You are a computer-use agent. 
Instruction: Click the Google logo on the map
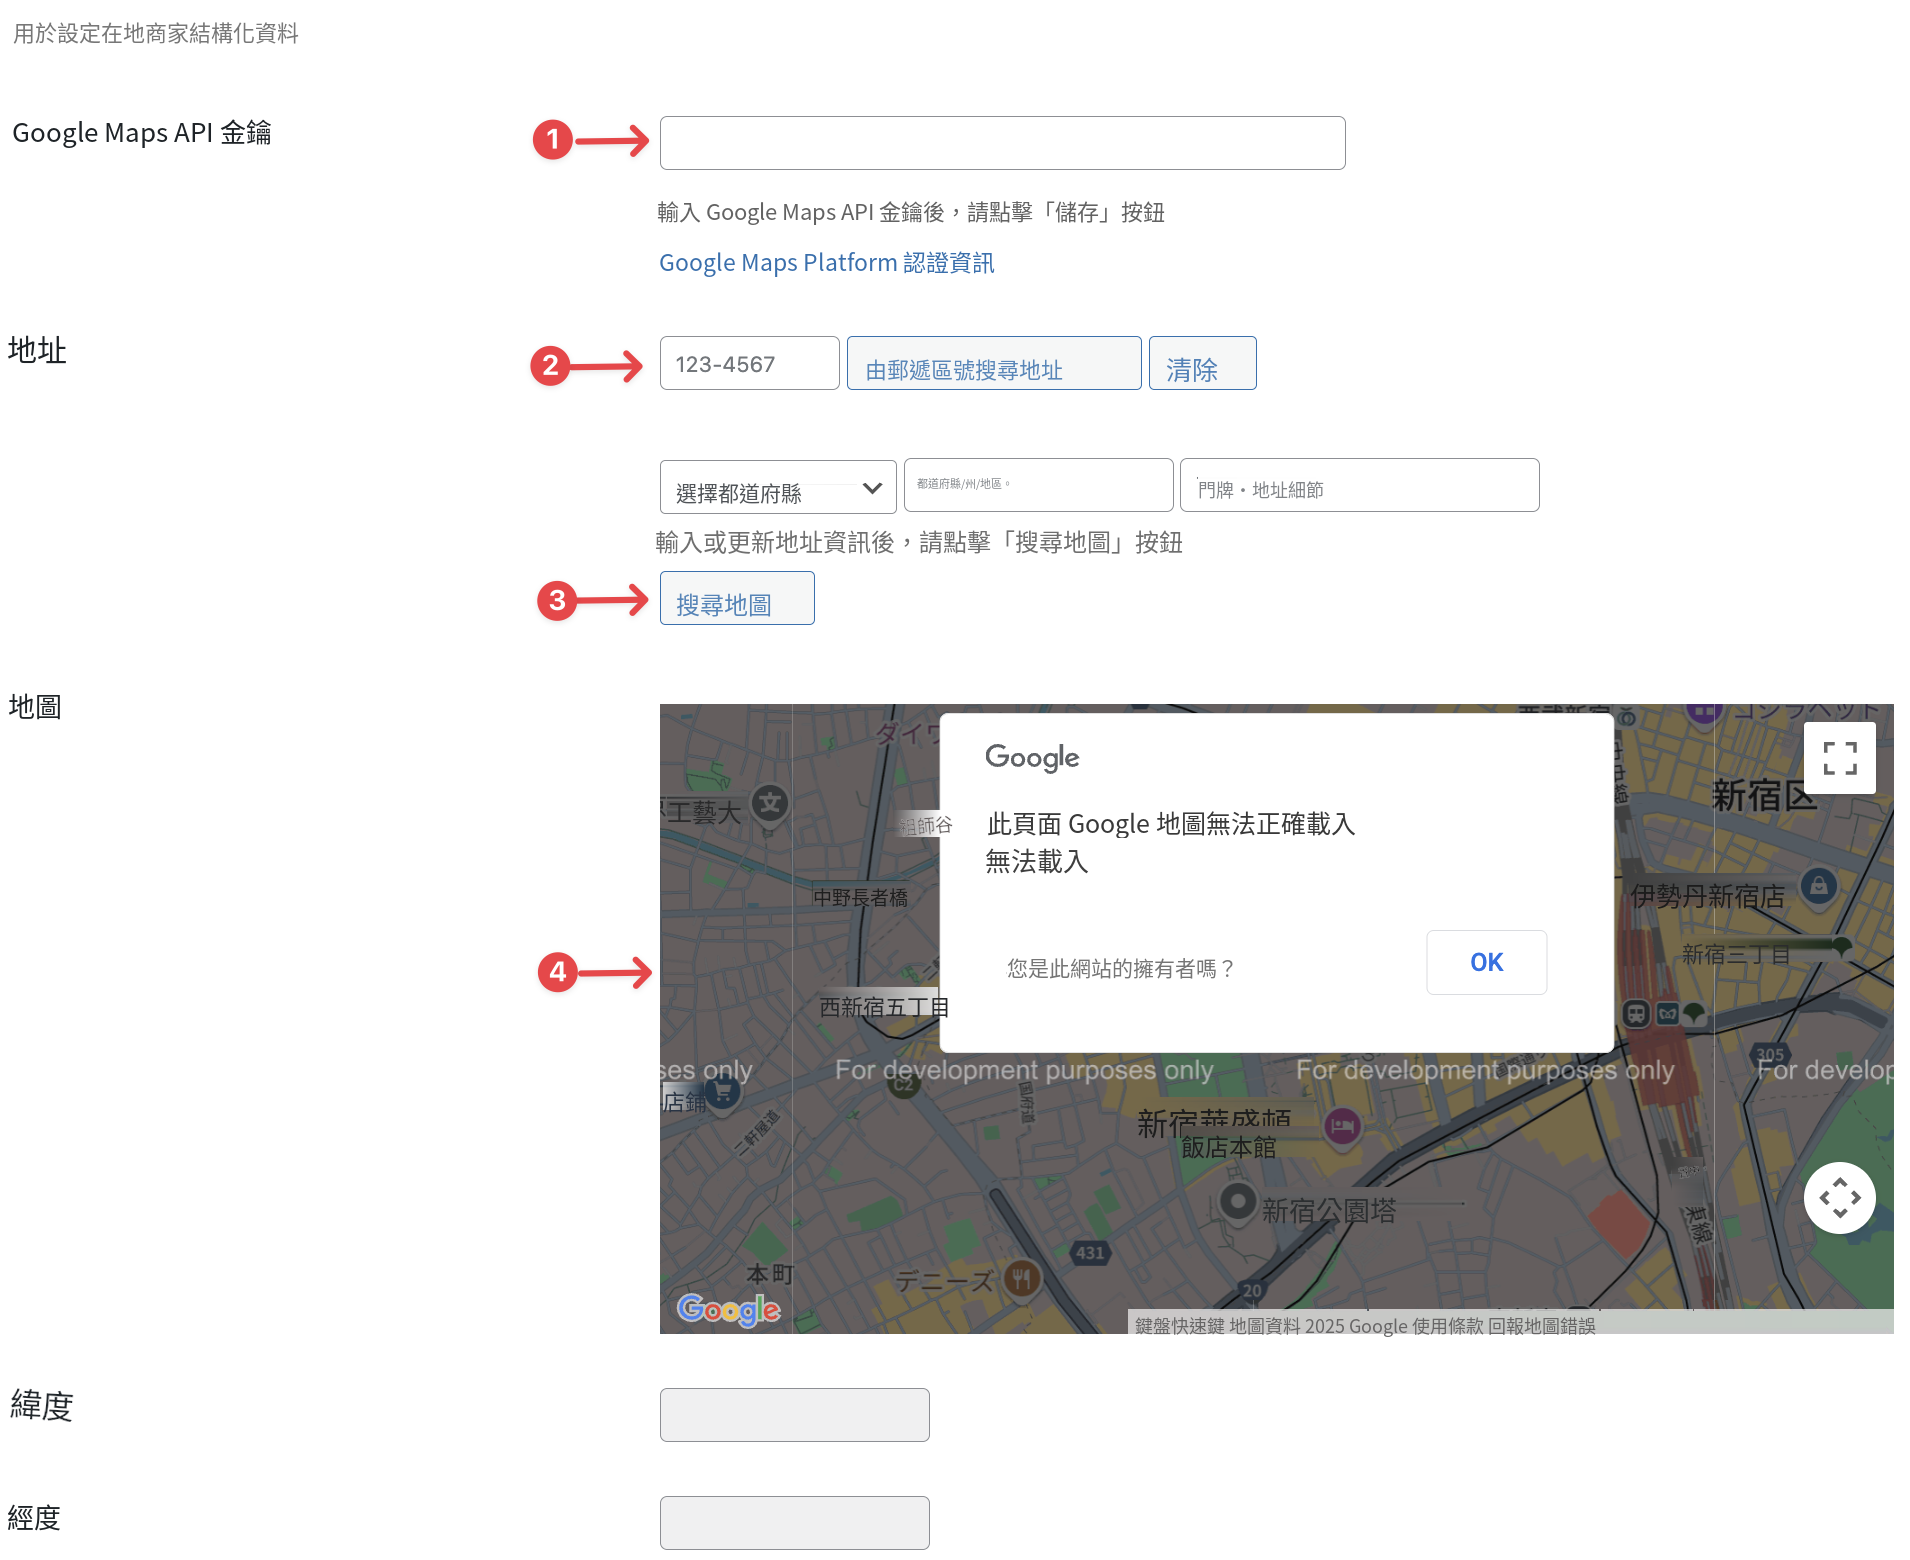click(x=729, y=1309)
